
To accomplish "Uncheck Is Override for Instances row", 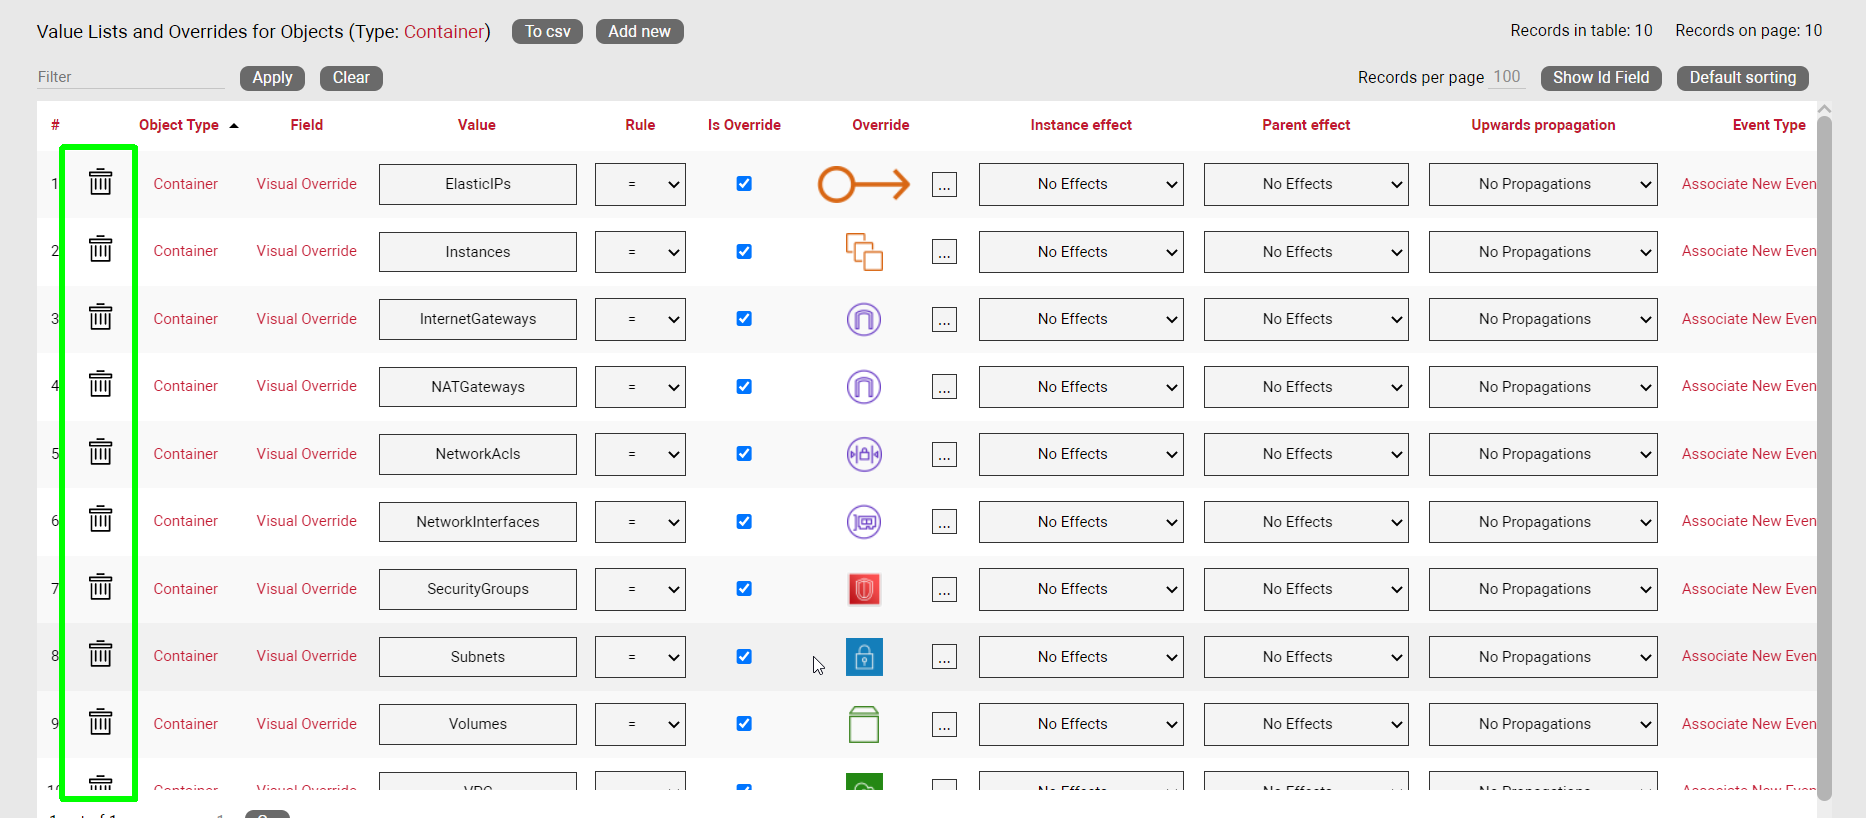I will 744,252.
